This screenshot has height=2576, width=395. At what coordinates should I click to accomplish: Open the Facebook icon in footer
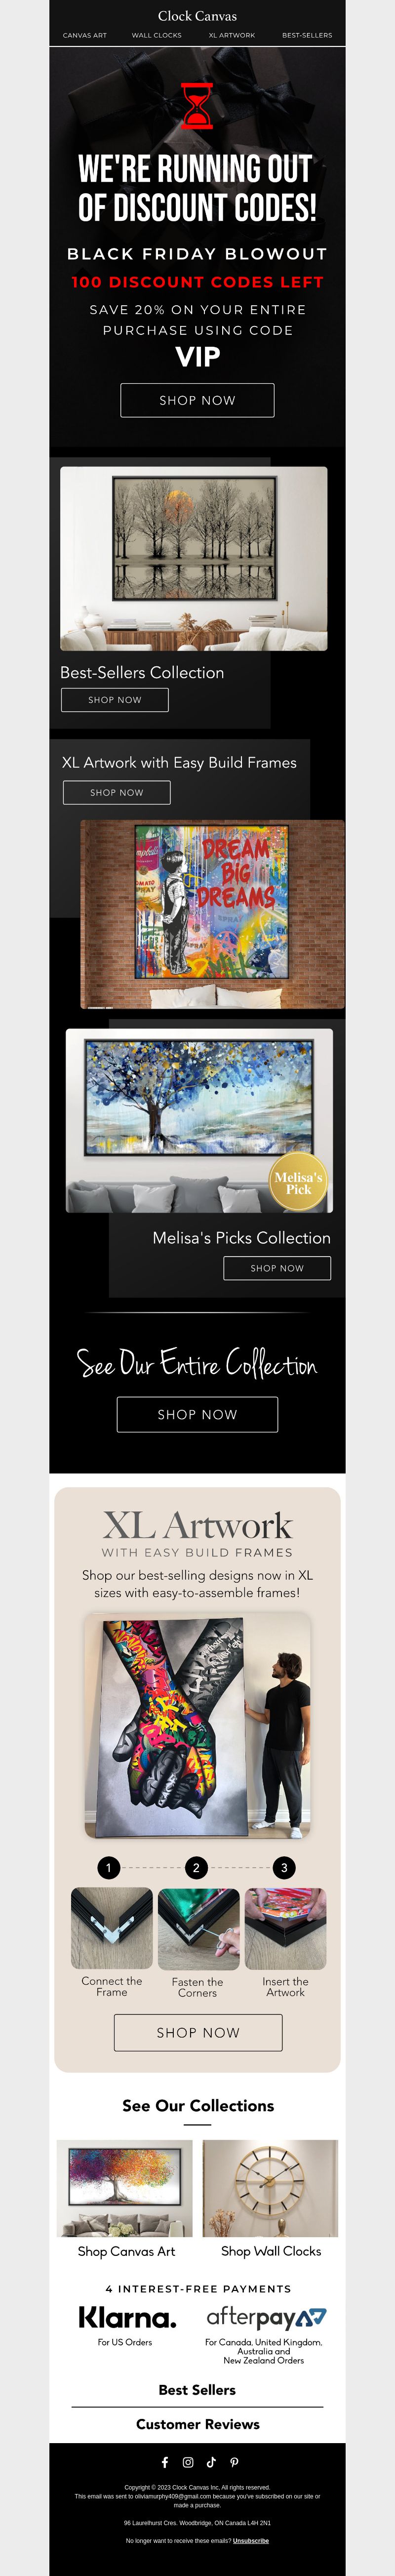tap(164, 2462)
